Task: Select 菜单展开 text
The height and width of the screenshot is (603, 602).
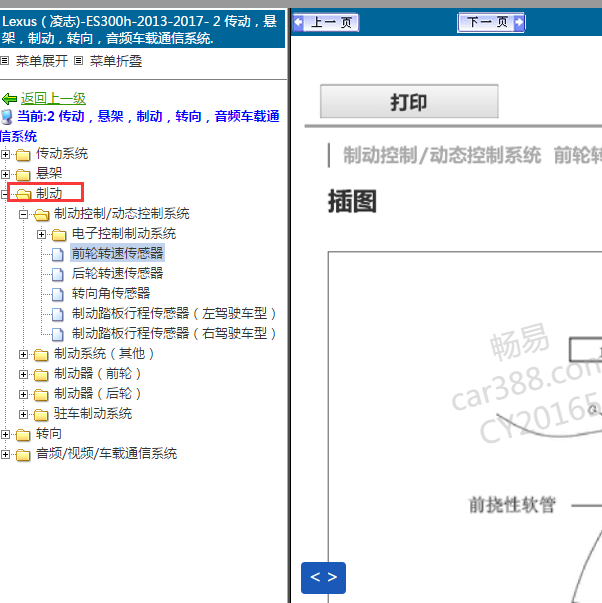Action: click(x=42, y=61)
